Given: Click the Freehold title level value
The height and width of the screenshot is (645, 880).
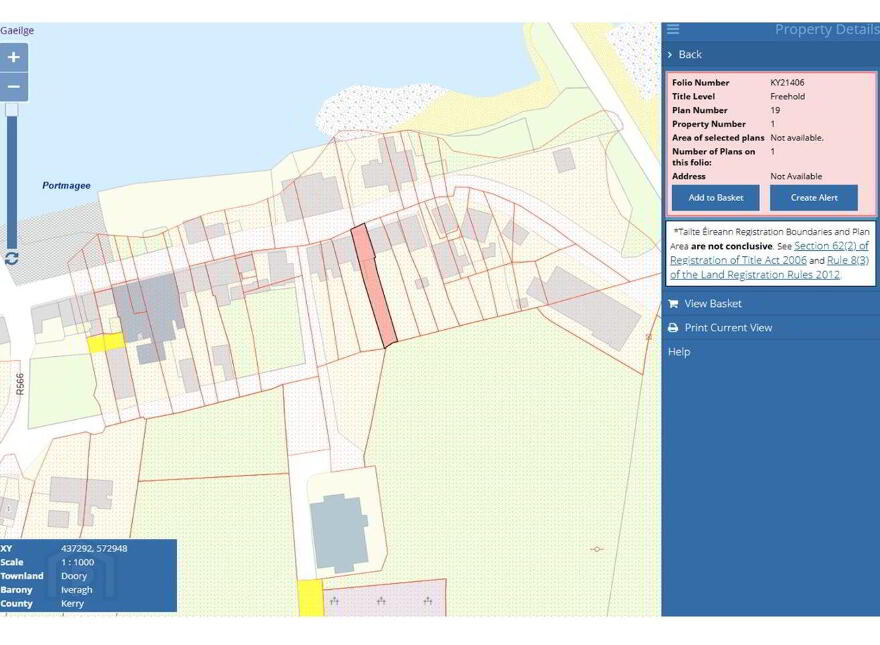Looking at the screenshot, I should [x=787, y=97].
